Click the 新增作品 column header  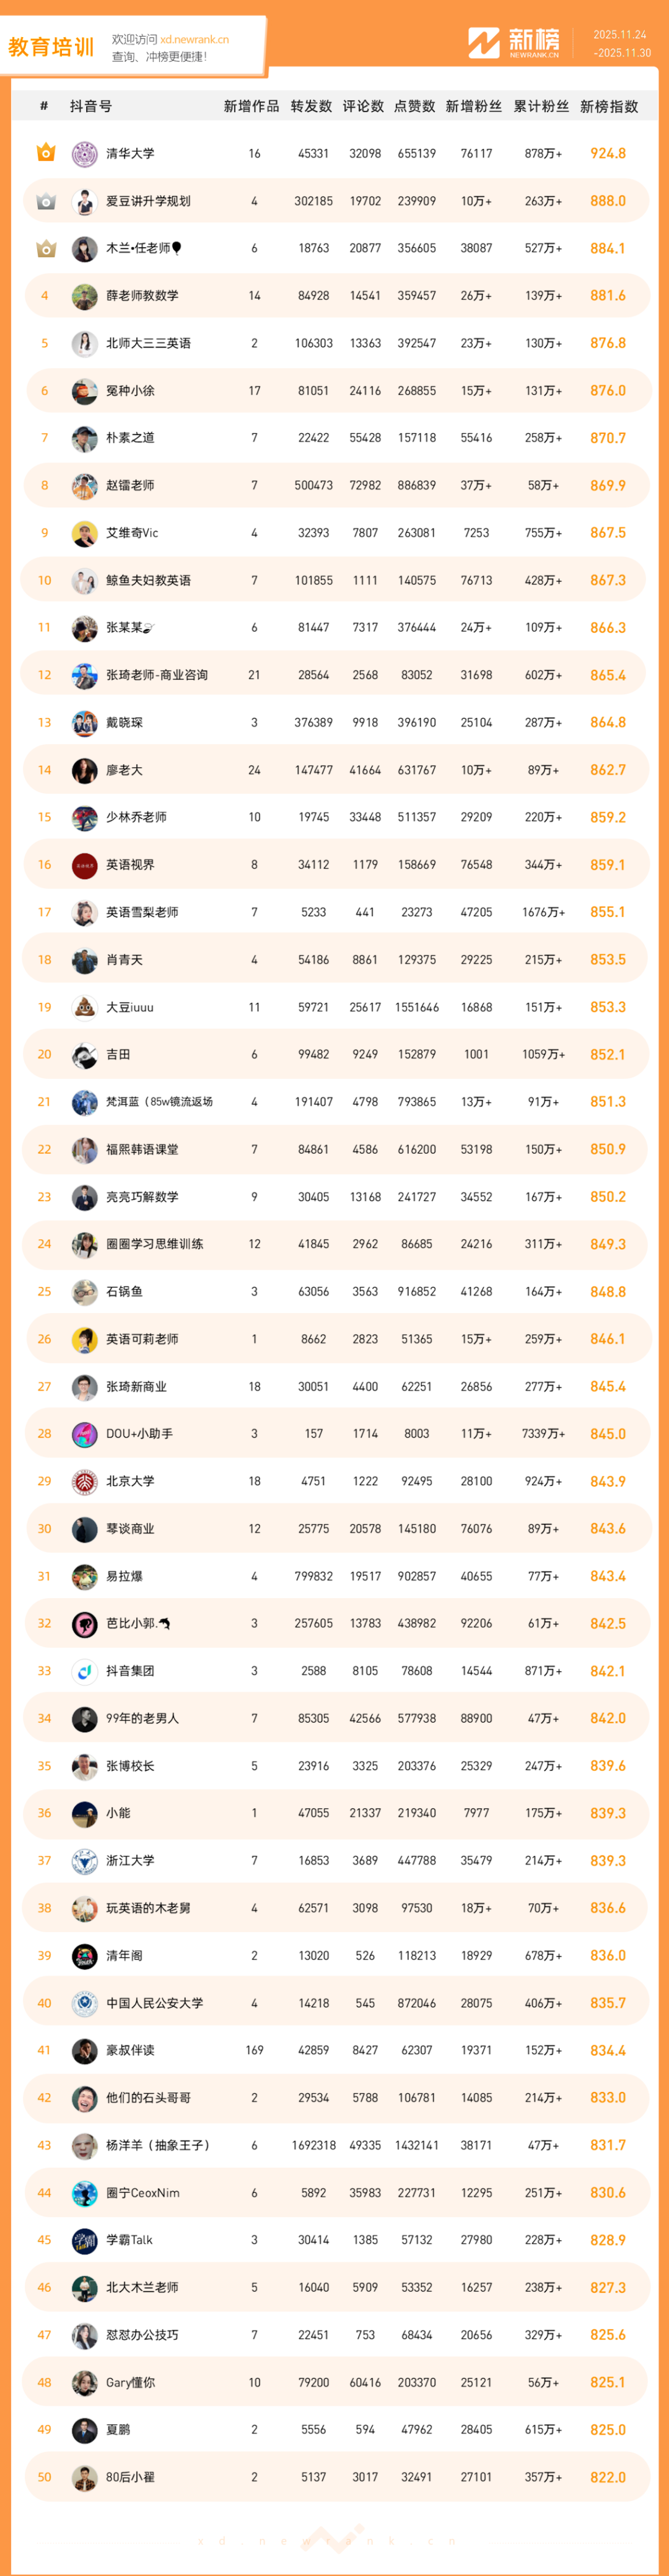click(251, 106)
